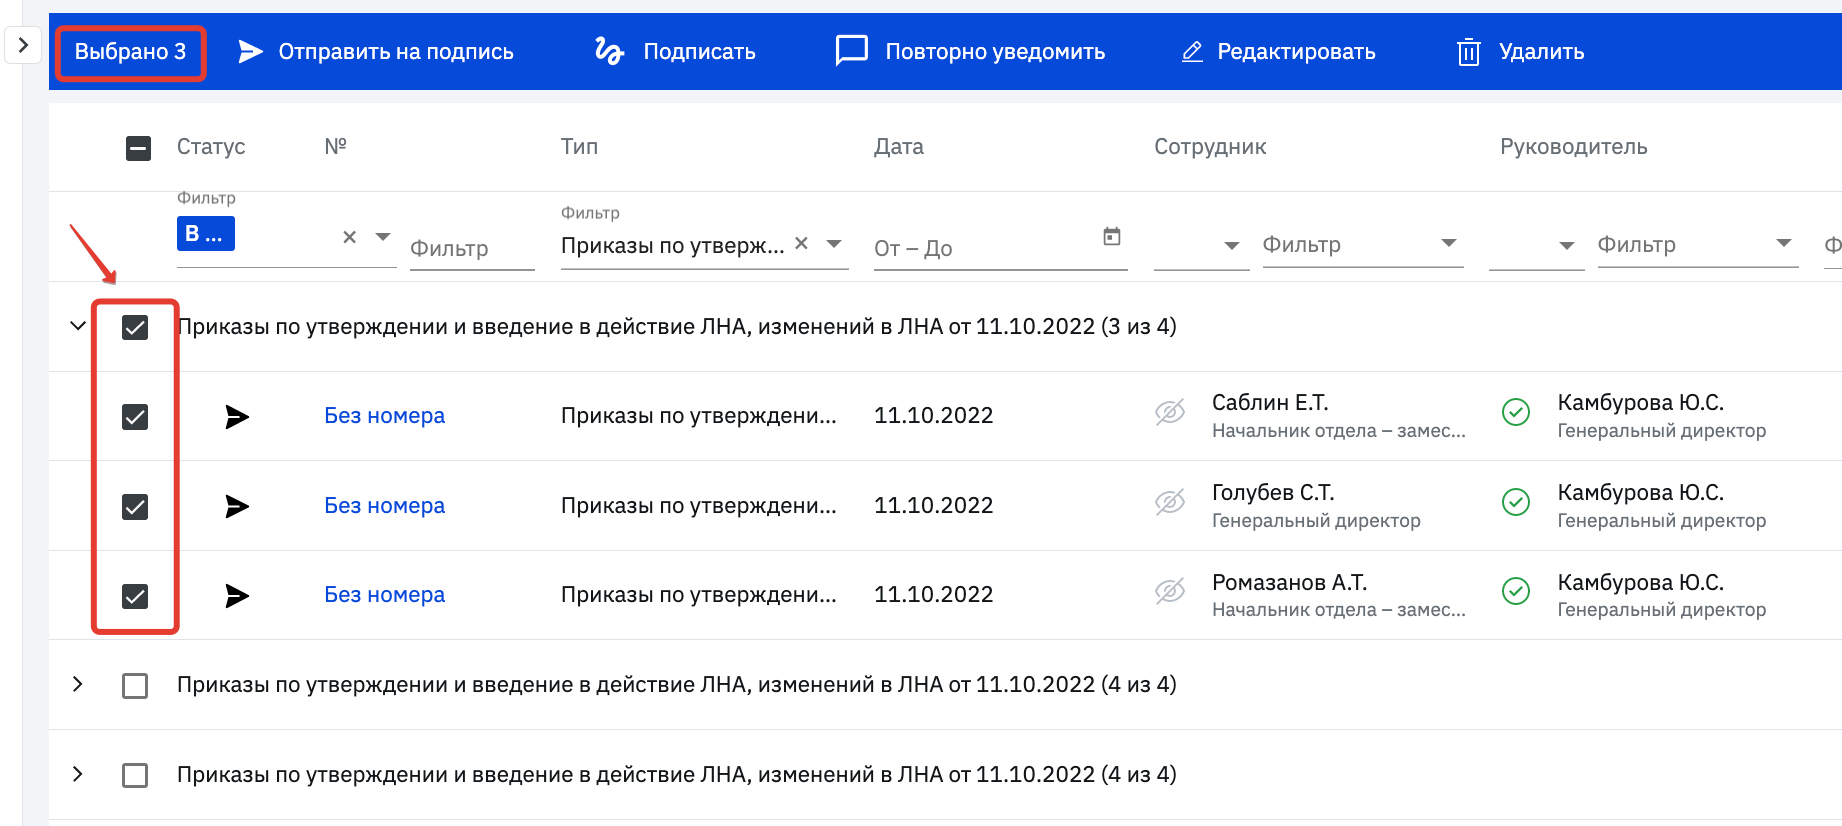Open 'Без номера' link in Ромазанов row
1842x826 pixels.
(385, 595)
